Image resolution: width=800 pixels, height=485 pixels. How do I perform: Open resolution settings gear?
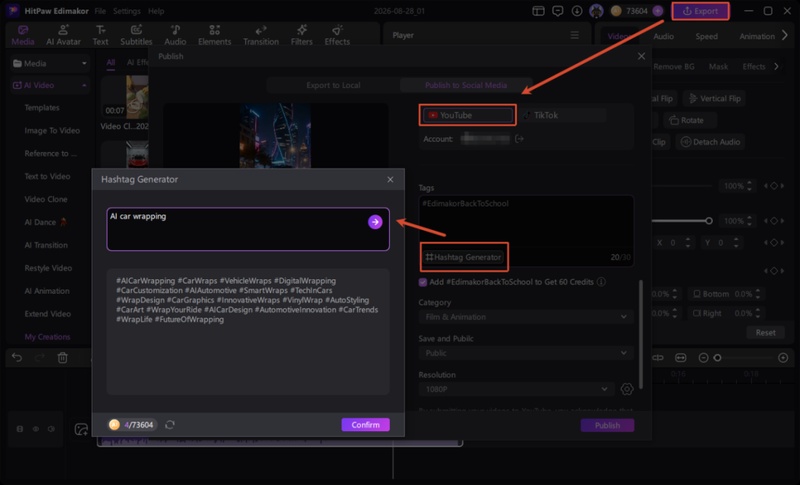[x=627, y=389]
